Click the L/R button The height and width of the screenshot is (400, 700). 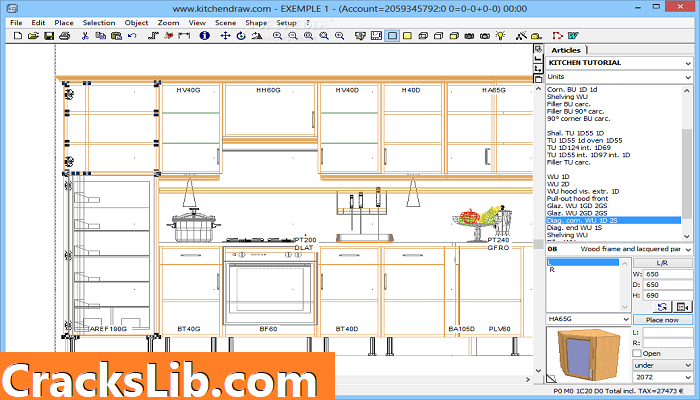662,263
